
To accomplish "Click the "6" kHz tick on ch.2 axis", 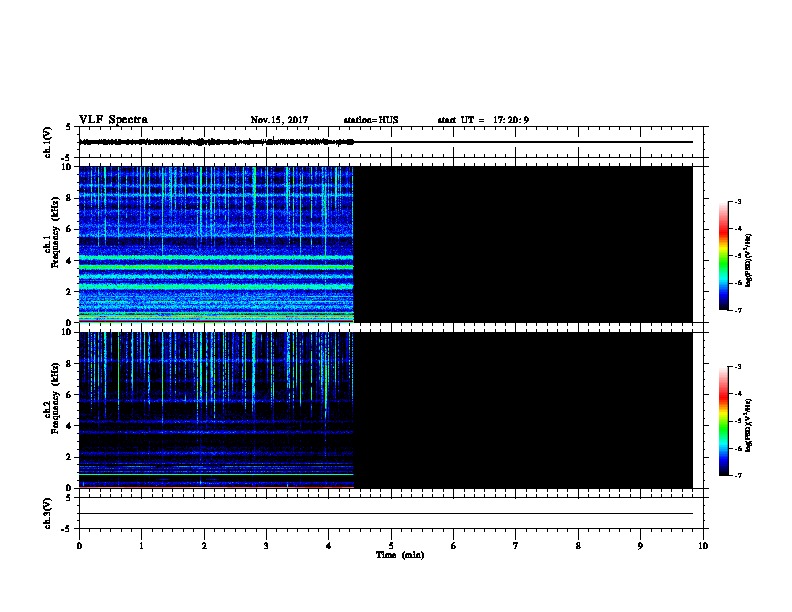I will (69, 395).
